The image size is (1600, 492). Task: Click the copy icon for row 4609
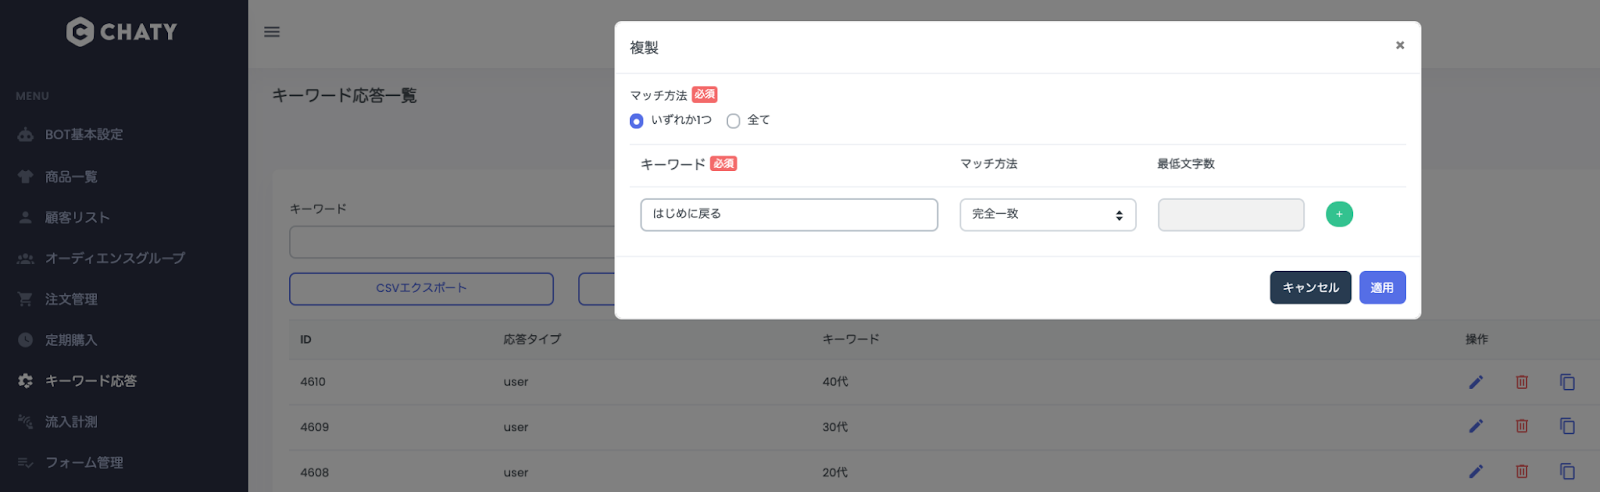[x=1567, y=426]
